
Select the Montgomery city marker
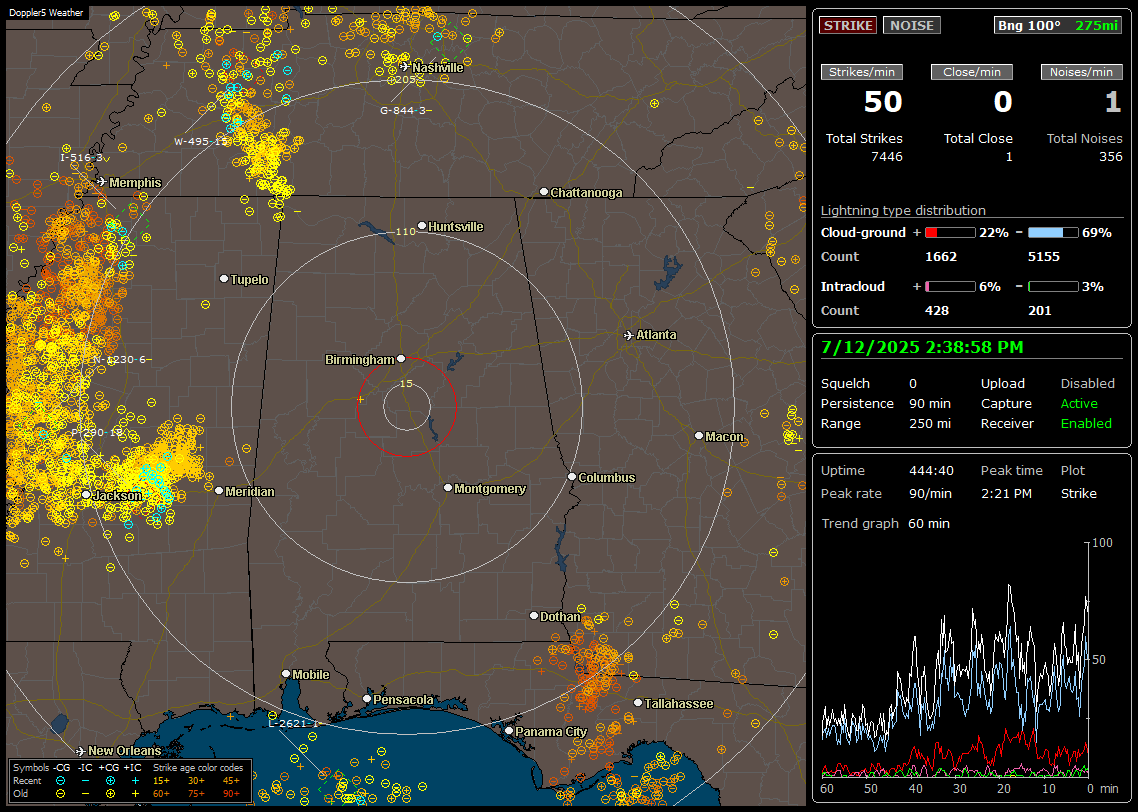tap(448, 488)
